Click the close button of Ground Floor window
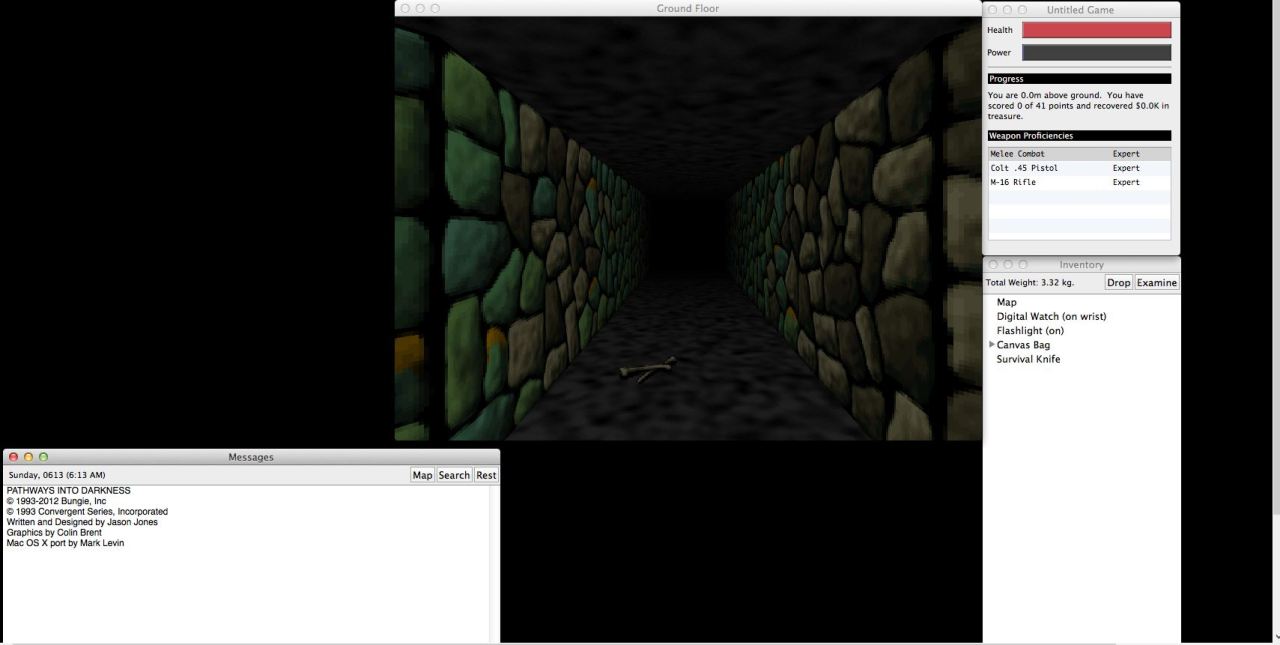1280x645 pixels. [x=405, y=9]
